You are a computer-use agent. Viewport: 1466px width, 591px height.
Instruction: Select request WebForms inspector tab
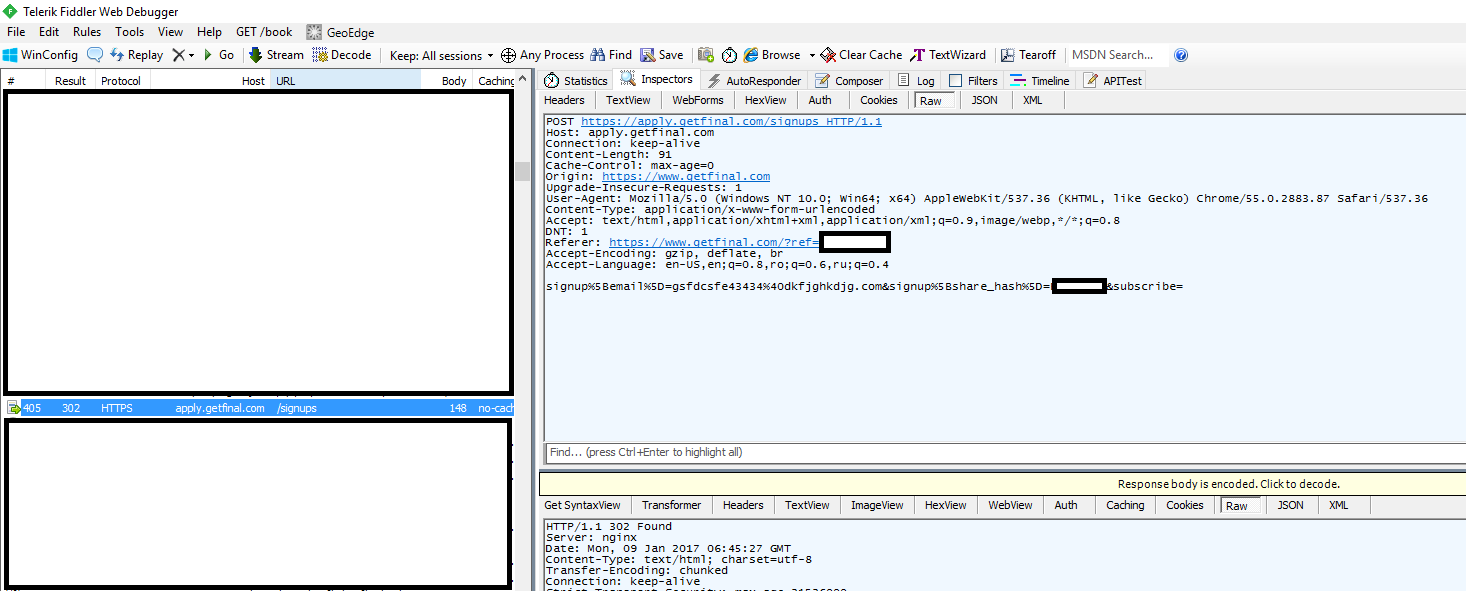[x=698, y=100]
